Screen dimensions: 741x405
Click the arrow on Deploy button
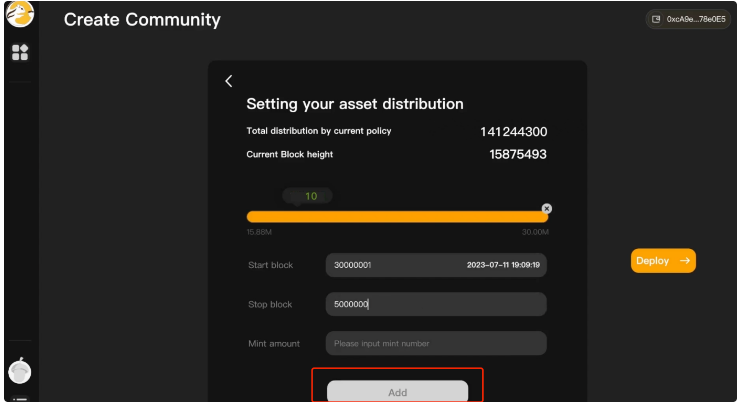(685, 261)
